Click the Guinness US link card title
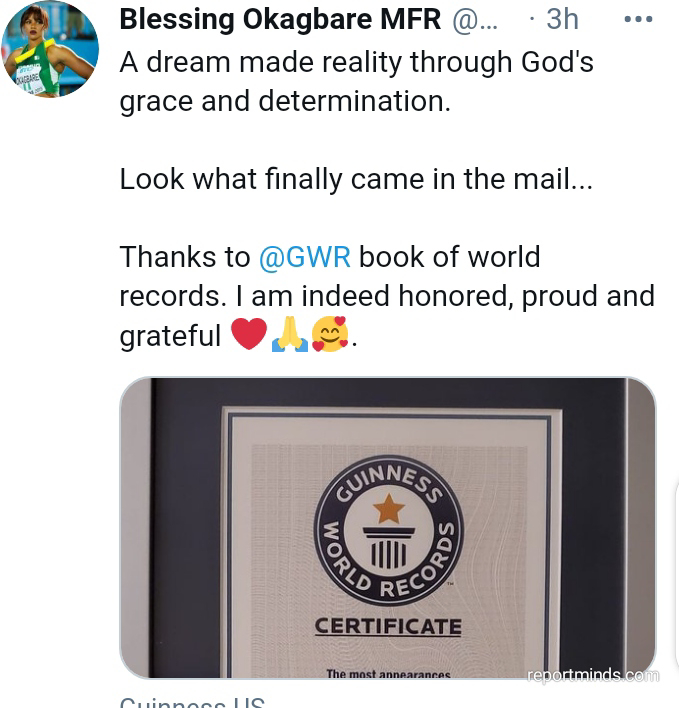 pyautogui.click(x=192, y=703)
